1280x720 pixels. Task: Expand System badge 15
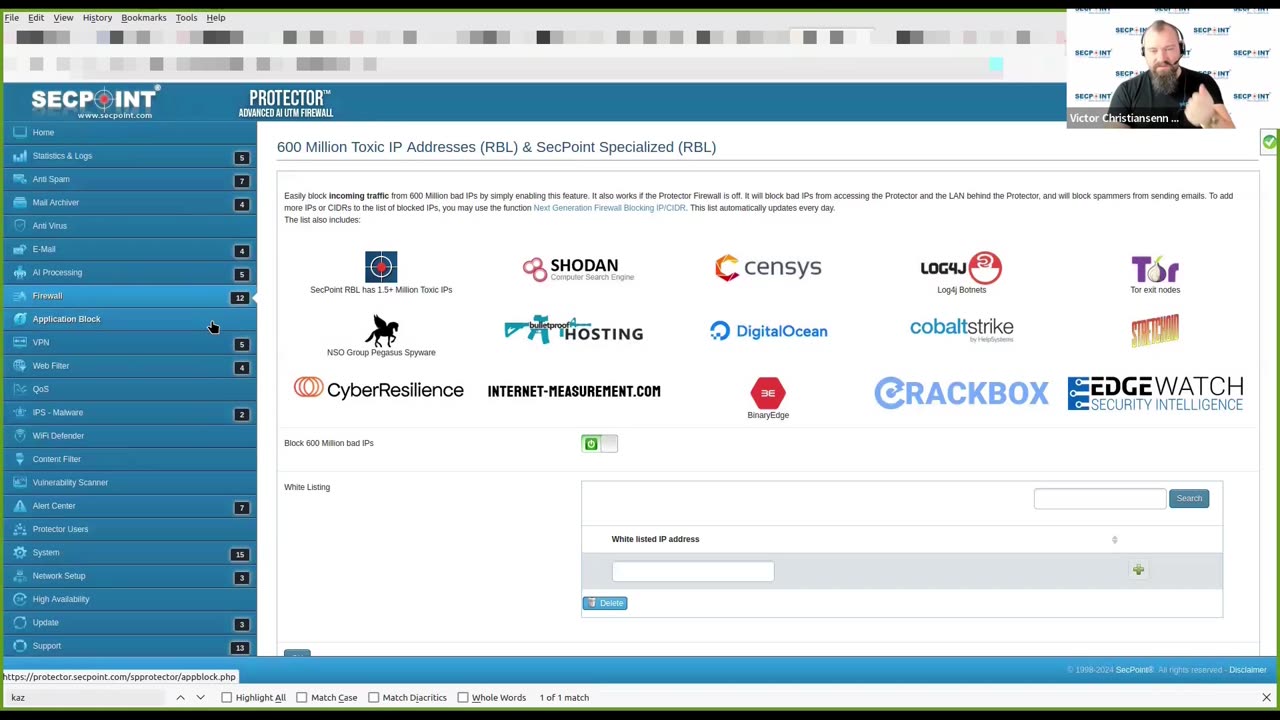tap(240, 554)
